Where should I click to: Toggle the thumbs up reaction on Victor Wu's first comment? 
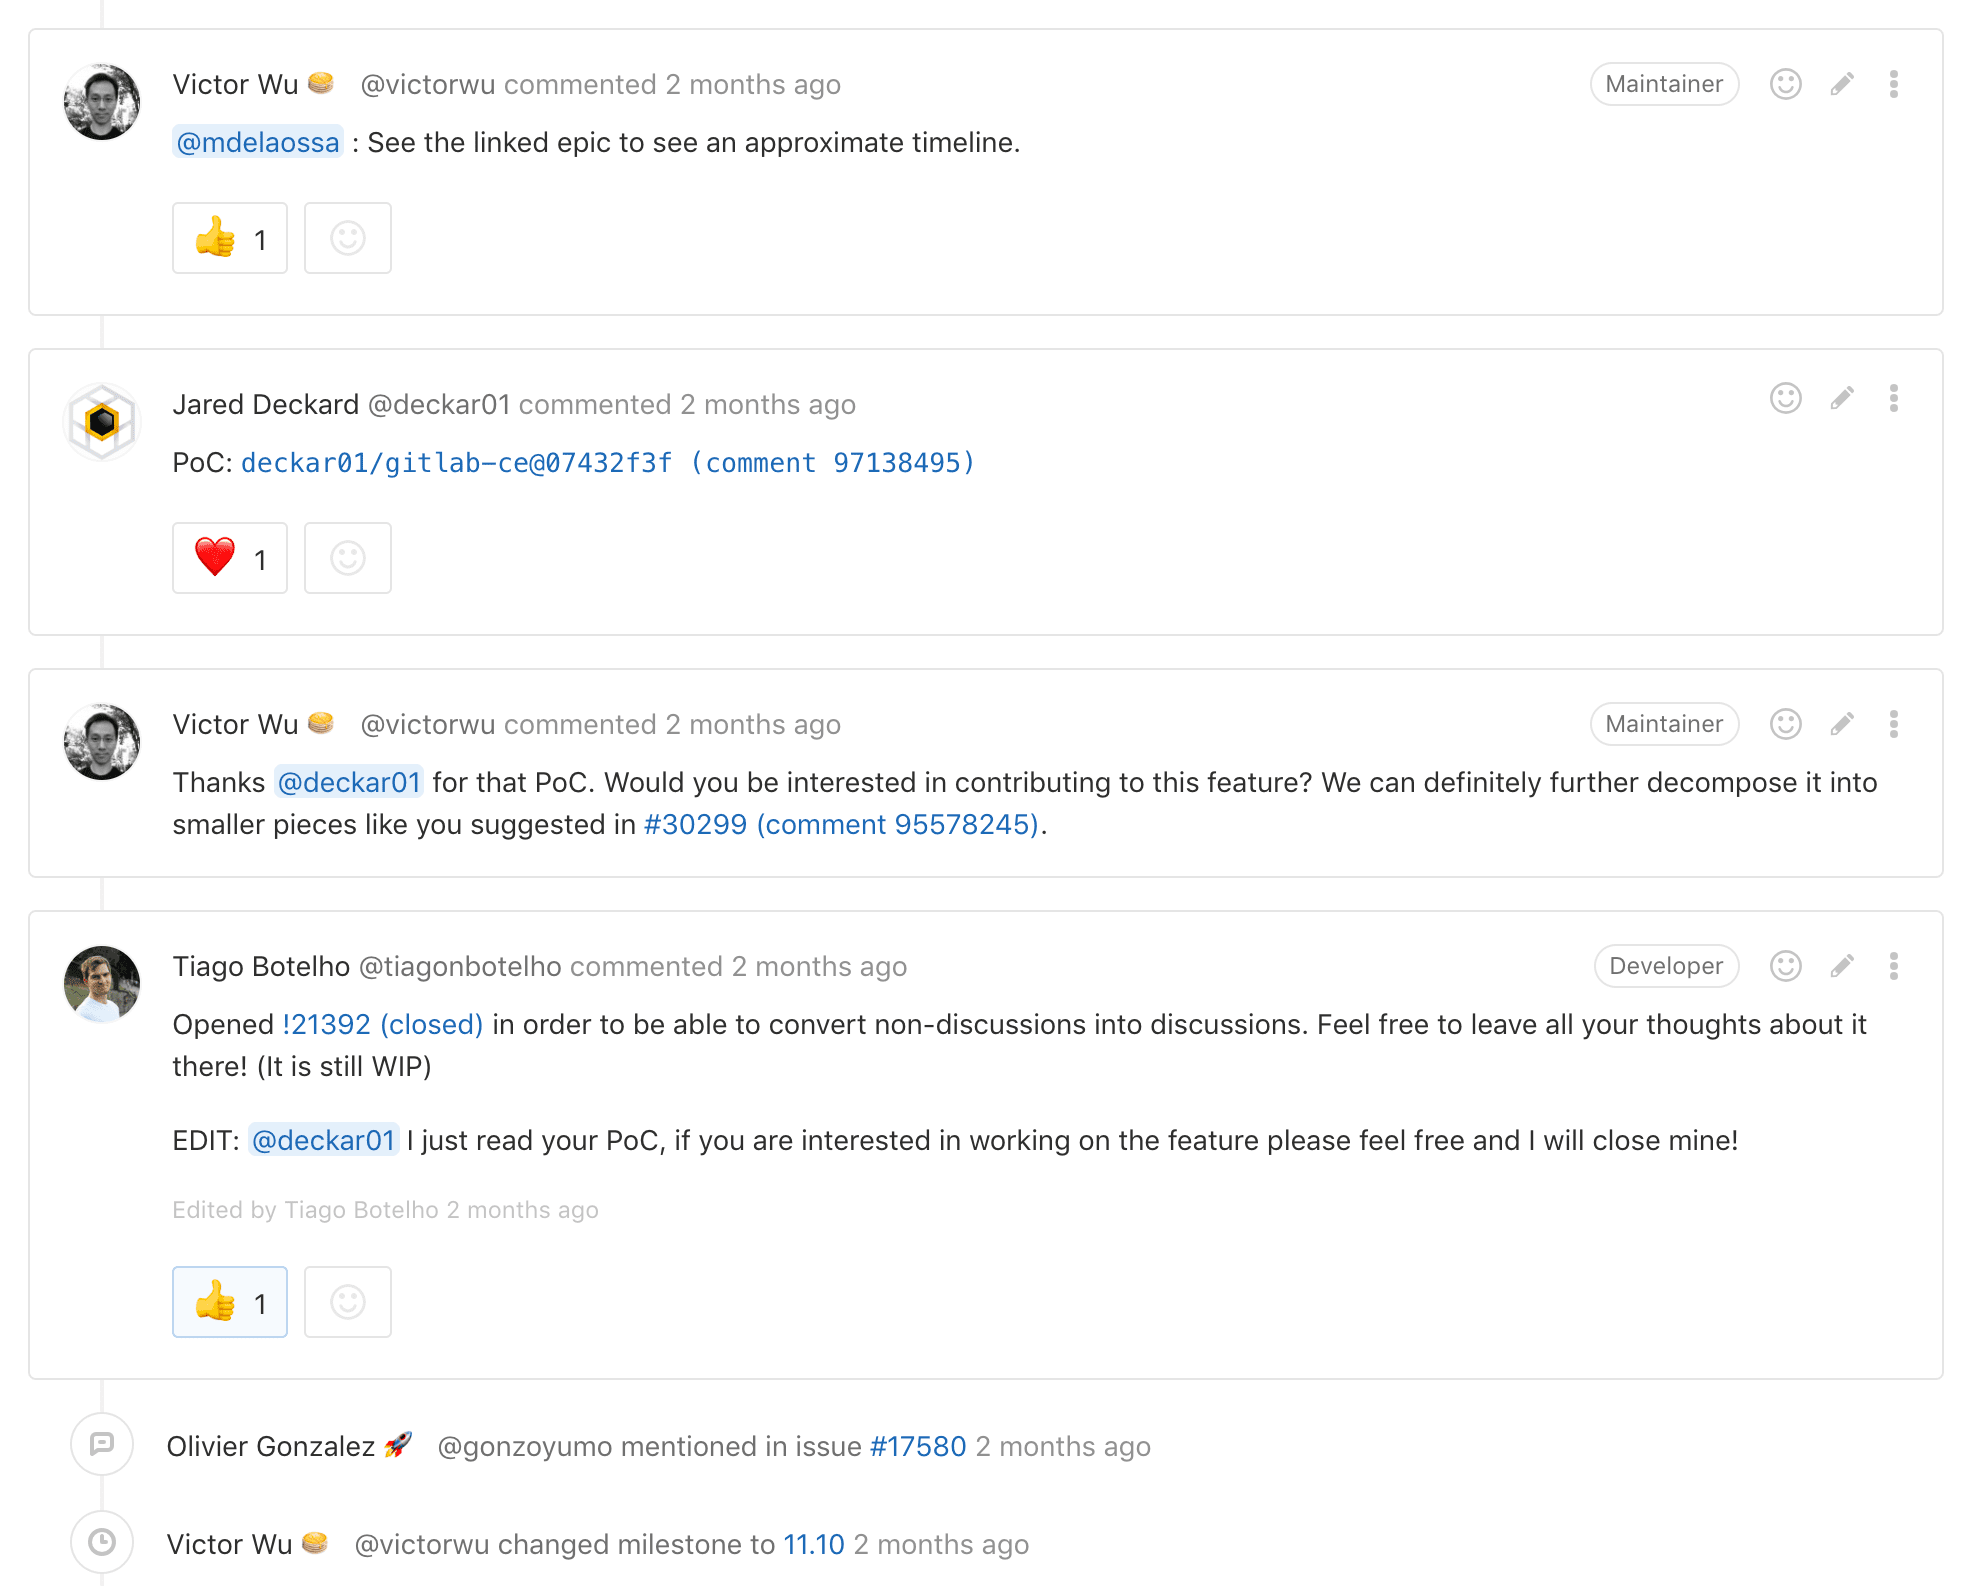(x=229, y=238)
